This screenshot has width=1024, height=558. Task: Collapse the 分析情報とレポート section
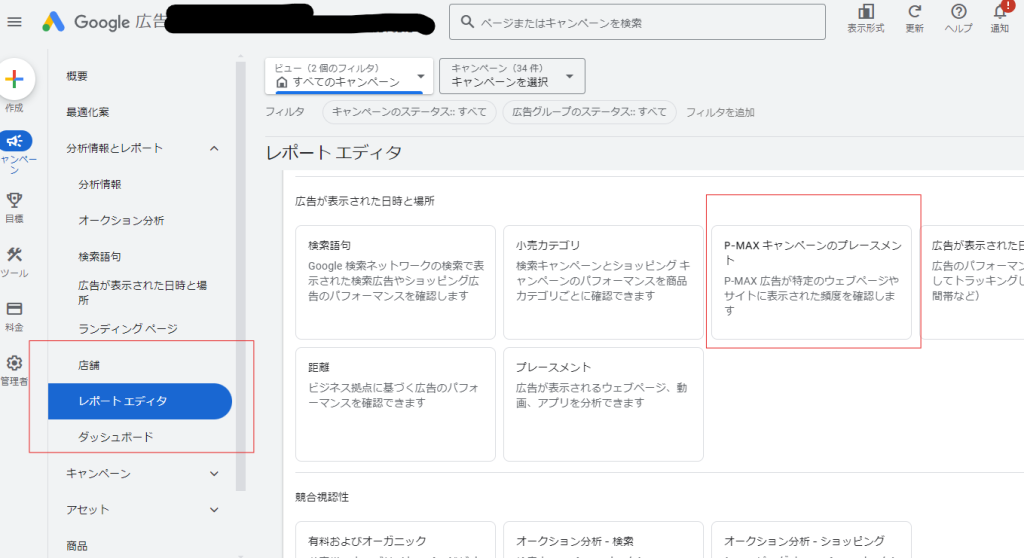coord(214,148)
